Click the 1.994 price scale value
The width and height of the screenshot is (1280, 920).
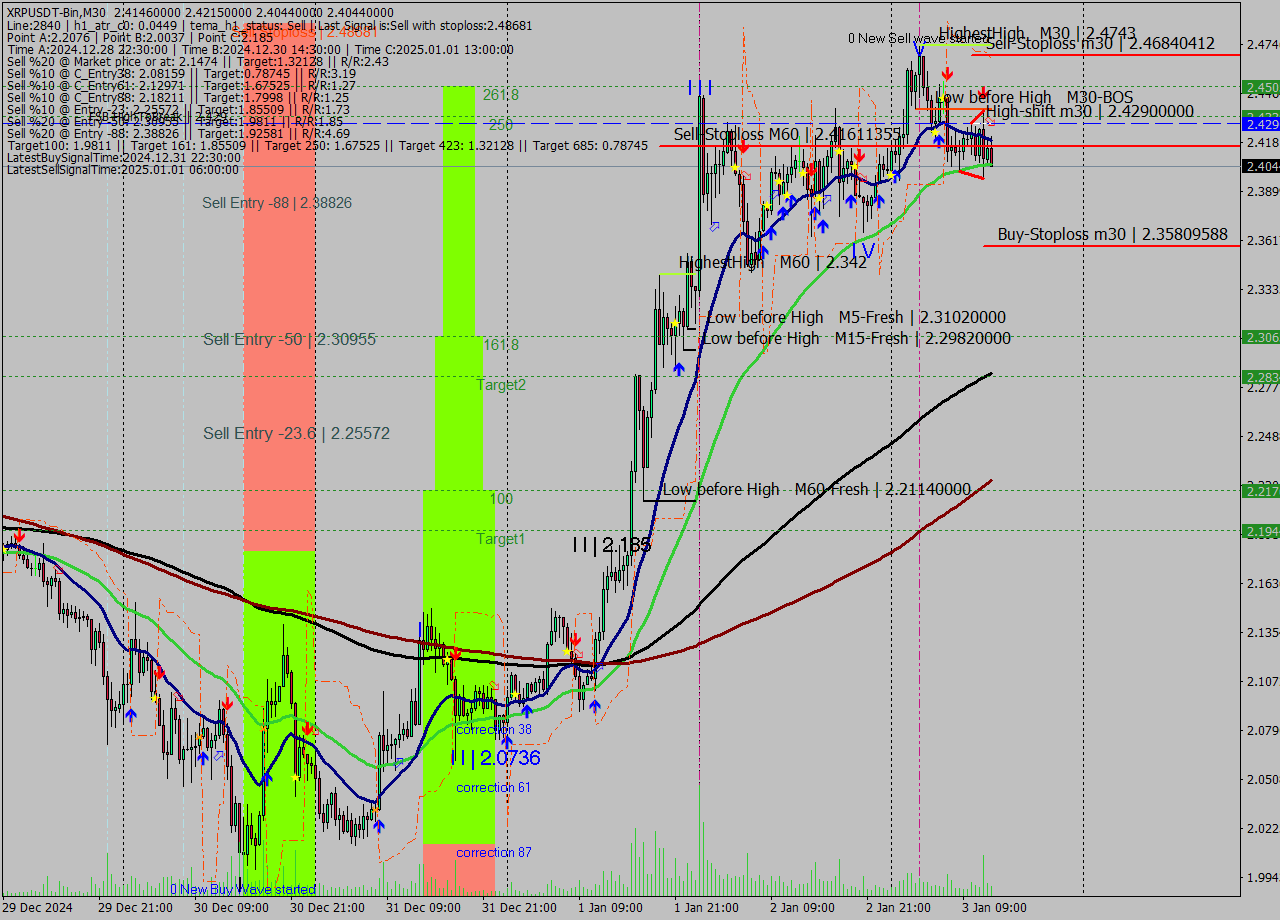tap(1262, 877)
